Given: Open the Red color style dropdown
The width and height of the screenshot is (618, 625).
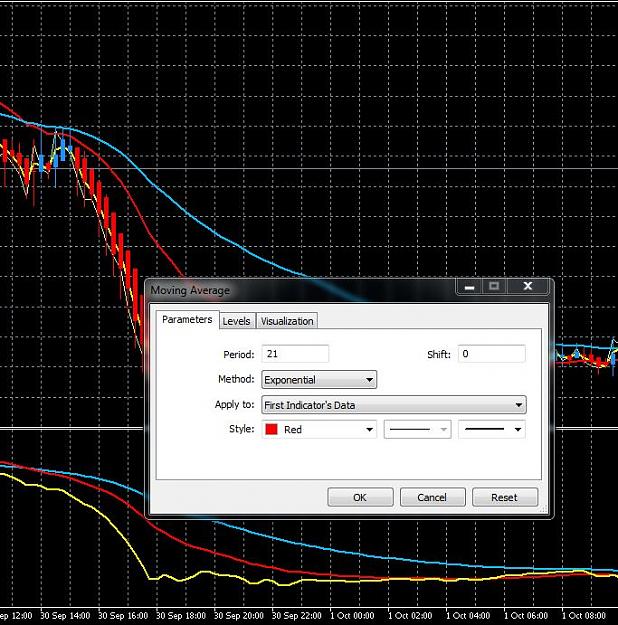Looking at the screenshot, I should point(319,429).
